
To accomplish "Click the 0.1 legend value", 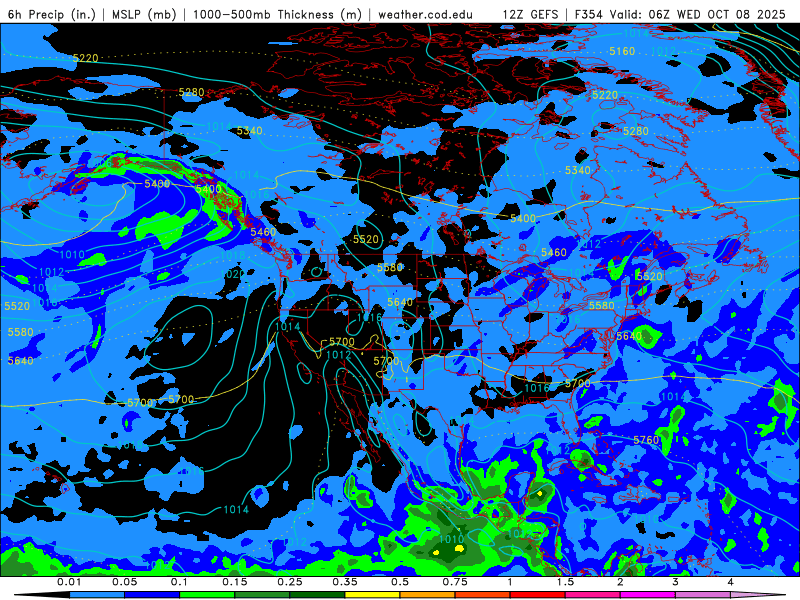I will [x=180, y=582].
